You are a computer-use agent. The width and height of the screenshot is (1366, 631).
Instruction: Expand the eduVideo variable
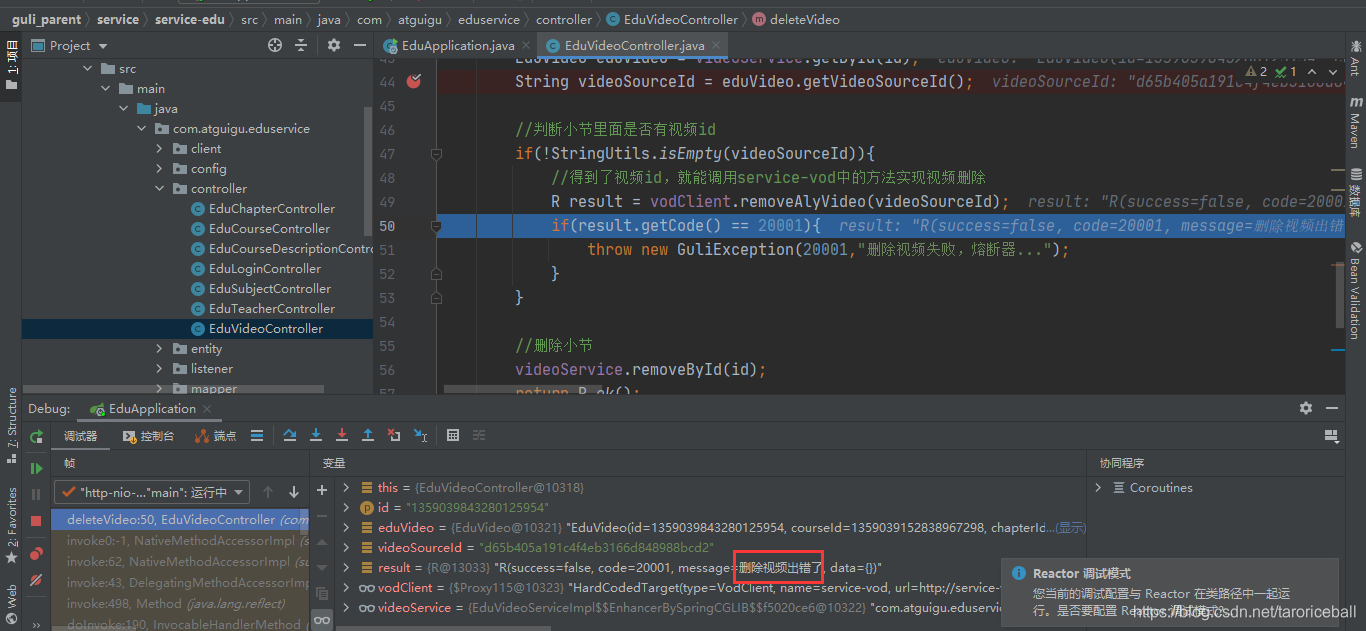[346, 527]
